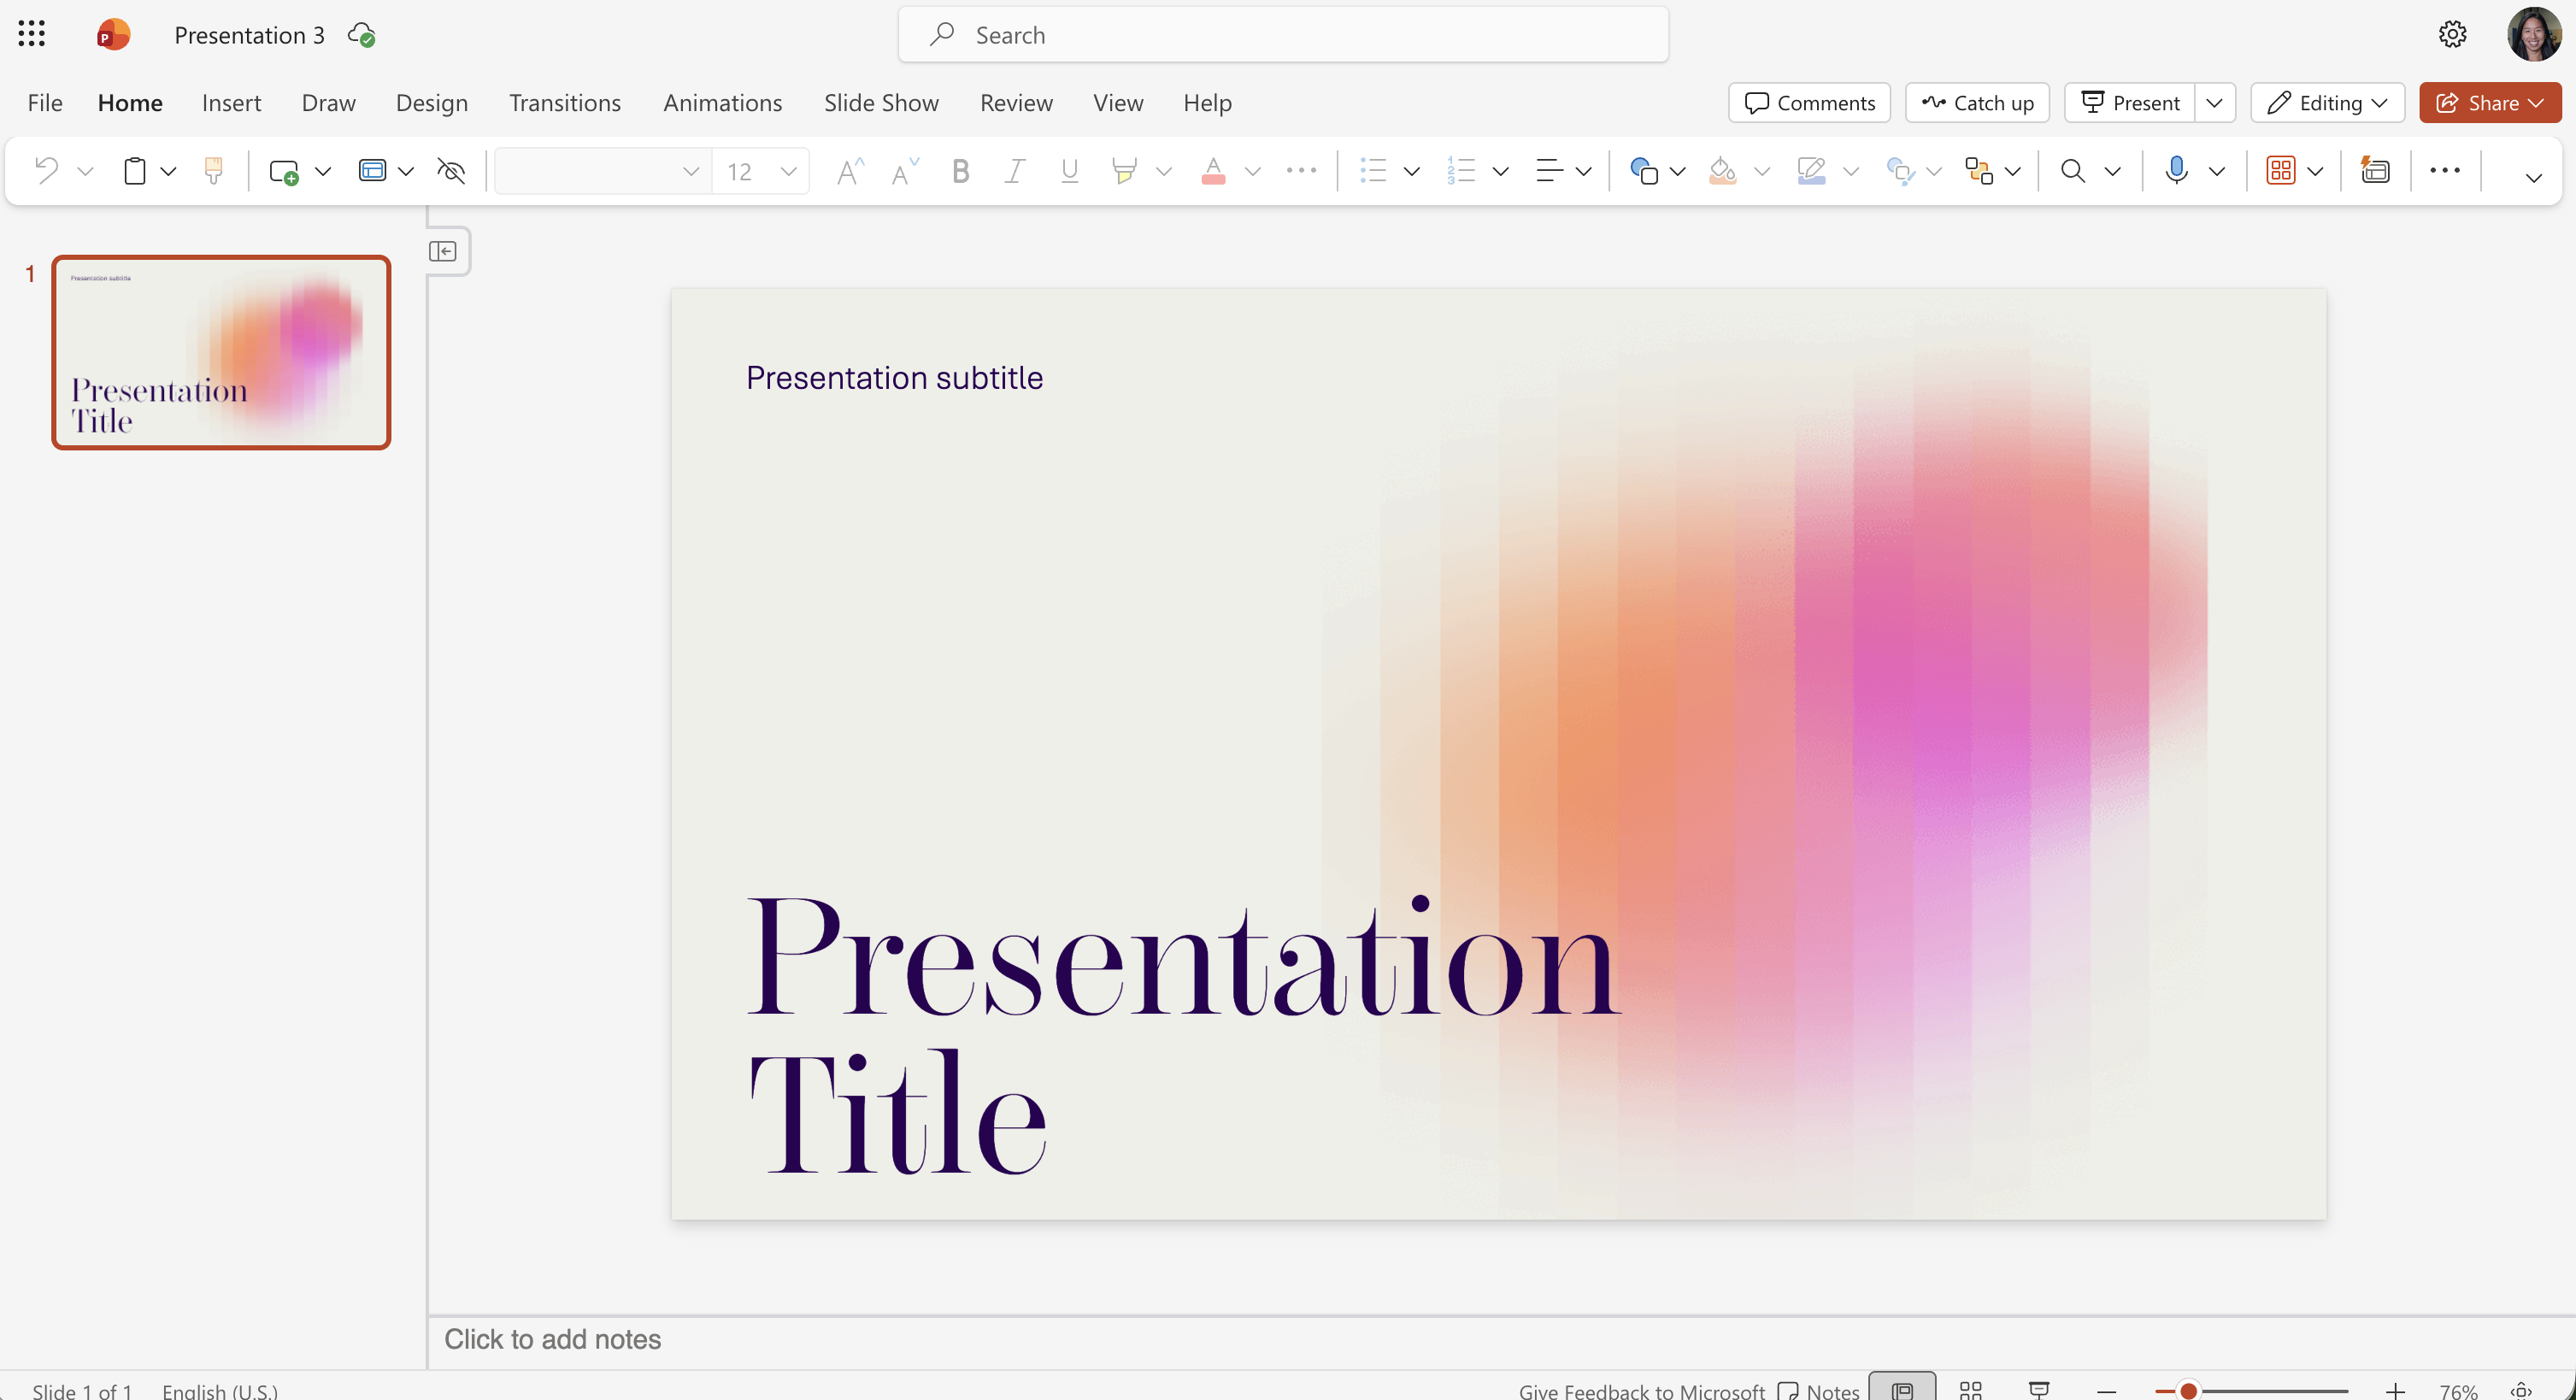Add a New Slide
Viewport: 2576px width, 1400px height.
284,171
